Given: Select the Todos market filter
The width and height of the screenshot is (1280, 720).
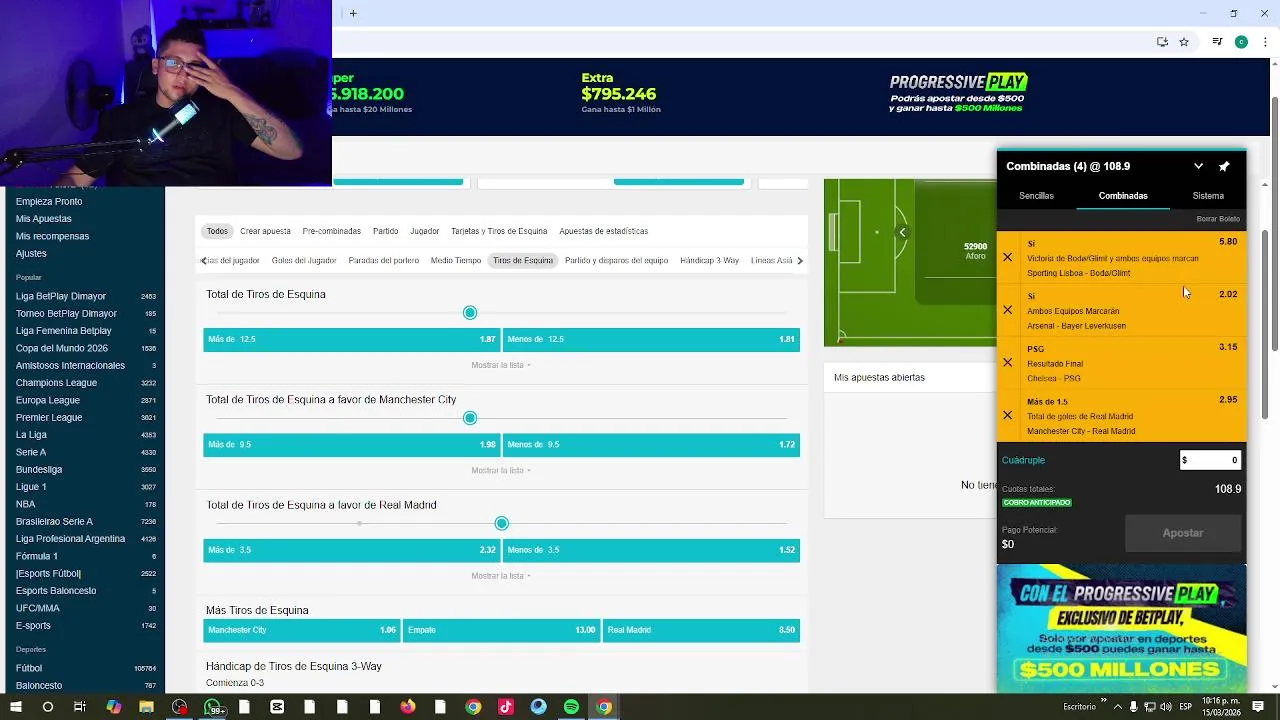Looking at the screenshot, I should pos(217,231).
